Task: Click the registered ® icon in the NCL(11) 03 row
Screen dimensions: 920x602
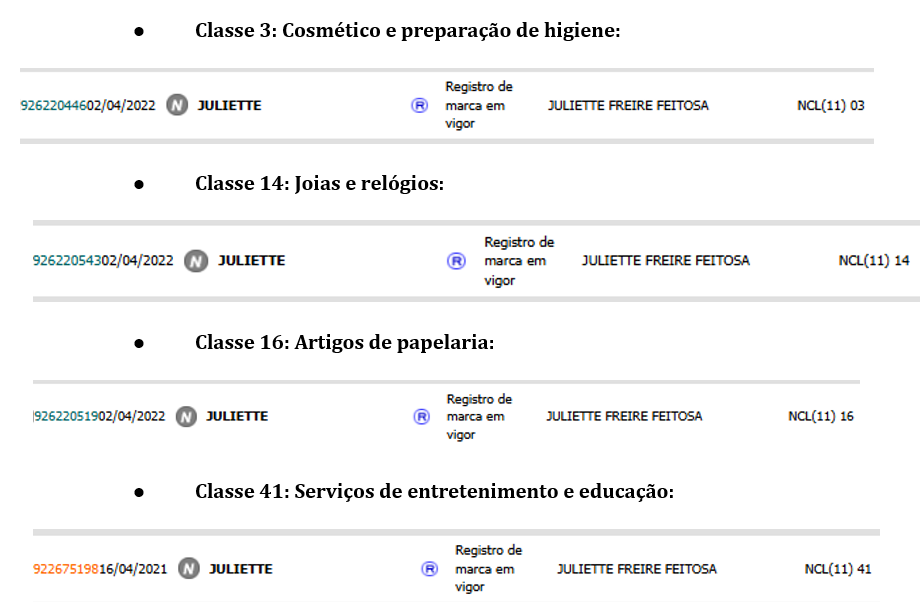Action: point(419,105)
